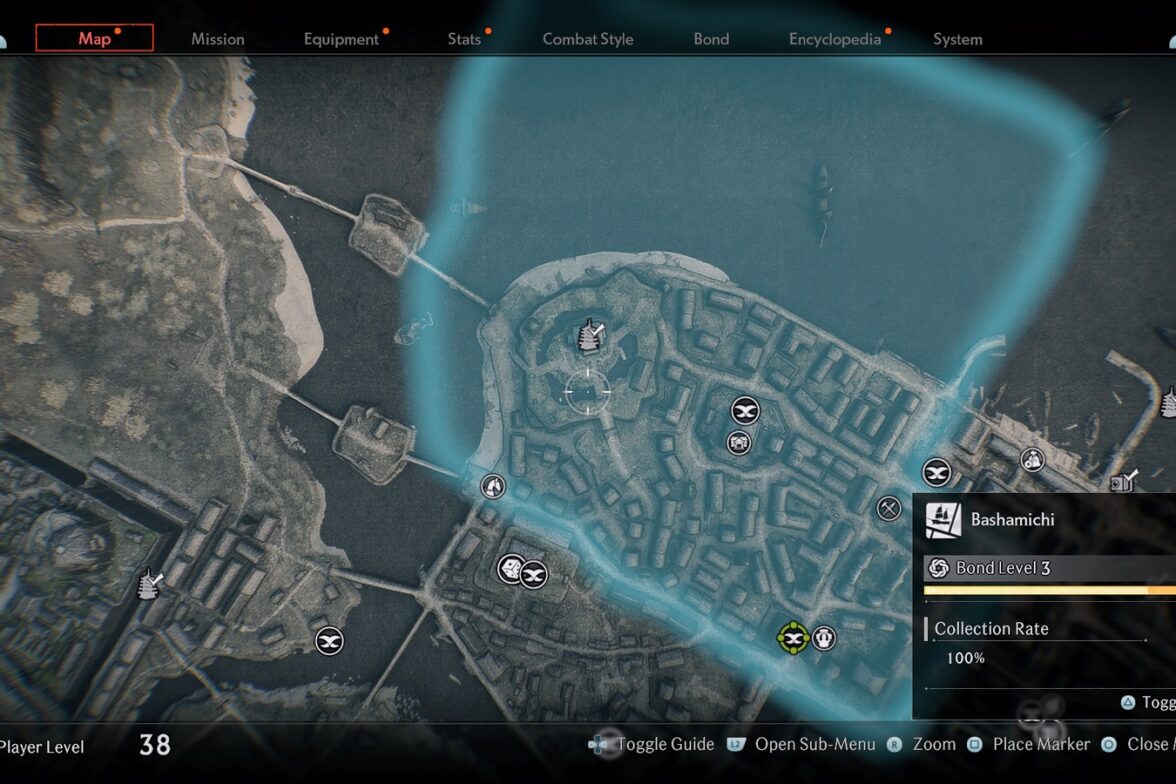
Task: Click the completed pagoda icon on the island
Action: [591, 335]
